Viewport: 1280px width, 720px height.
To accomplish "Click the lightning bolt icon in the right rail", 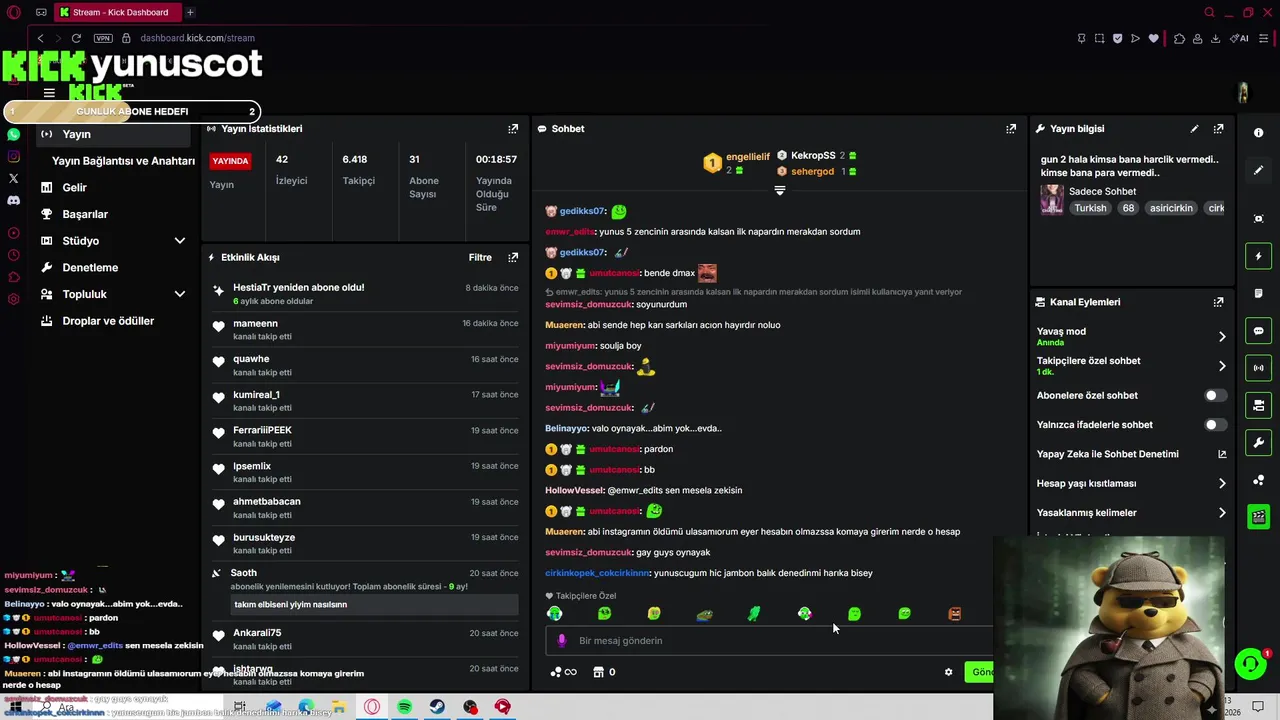I will (x=1258, y=257).
